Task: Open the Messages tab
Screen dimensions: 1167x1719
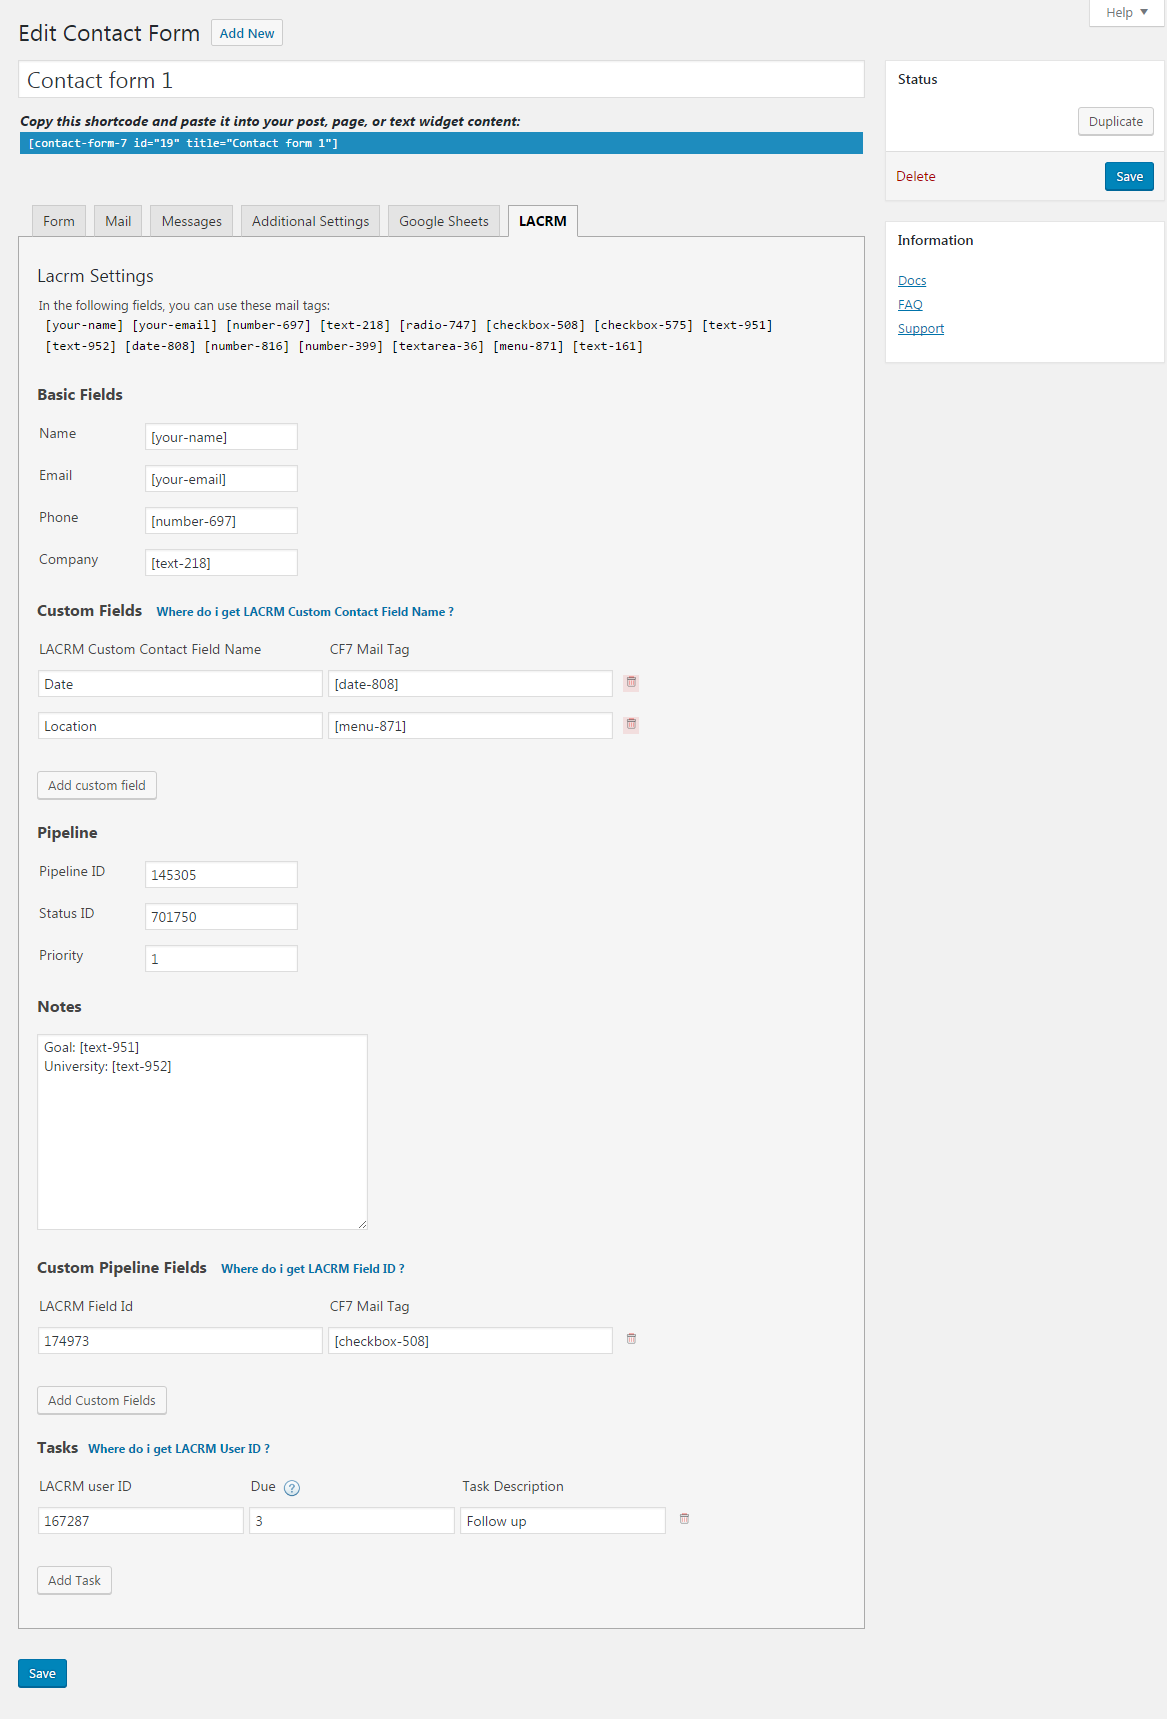Action: point(192,221)
